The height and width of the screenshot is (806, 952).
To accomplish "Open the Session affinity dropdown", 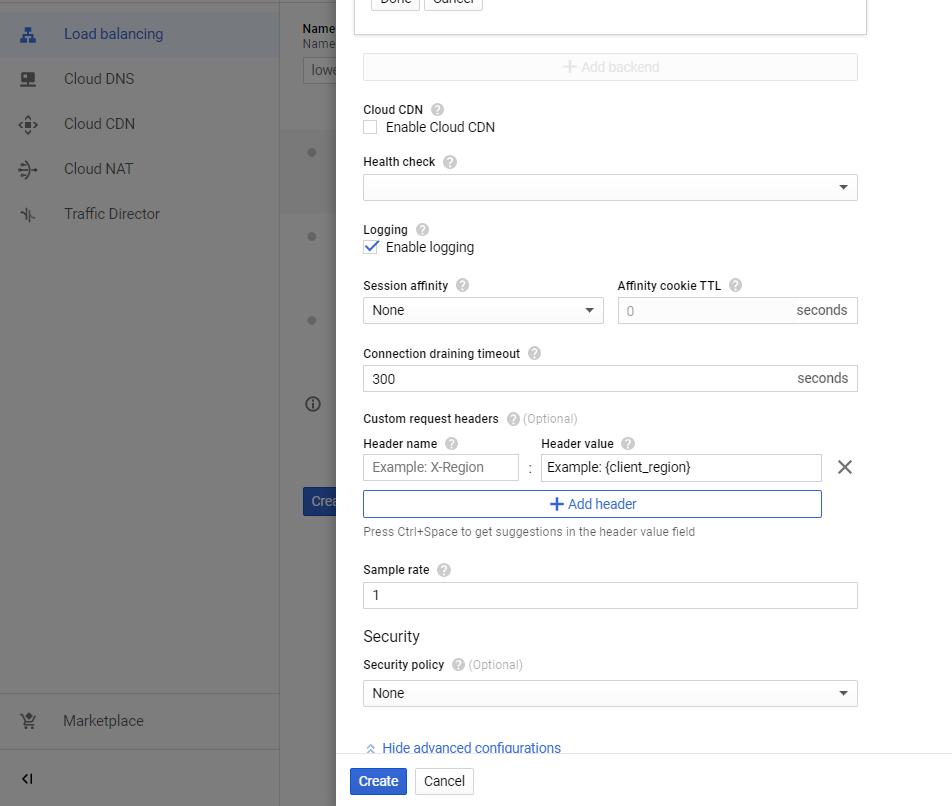I will point(483,310).
